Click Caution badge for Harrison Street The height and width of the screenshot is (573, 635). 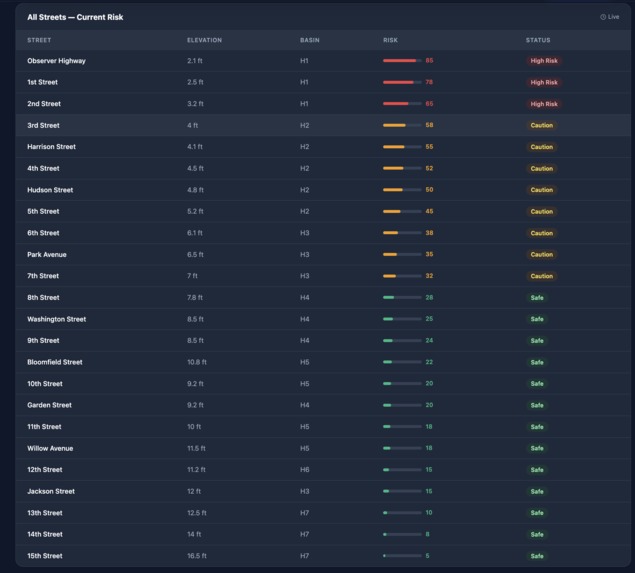point(541,147)
